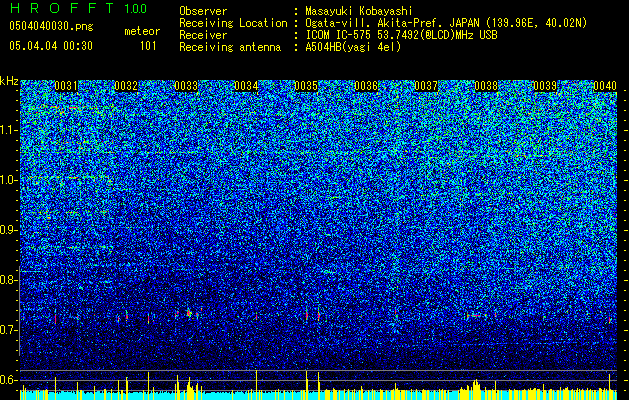Click the observer name Masayuki Kobayashi
629x400 pixels.
358,11
